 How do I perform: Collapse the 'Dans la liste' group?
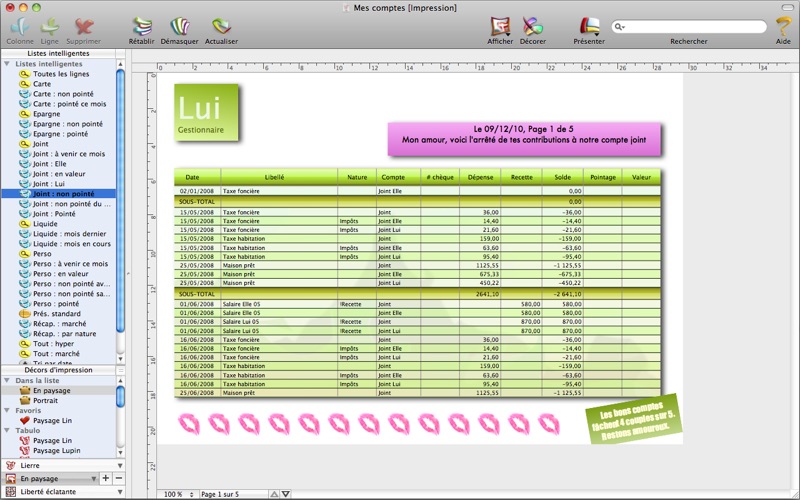pos(7,381)
